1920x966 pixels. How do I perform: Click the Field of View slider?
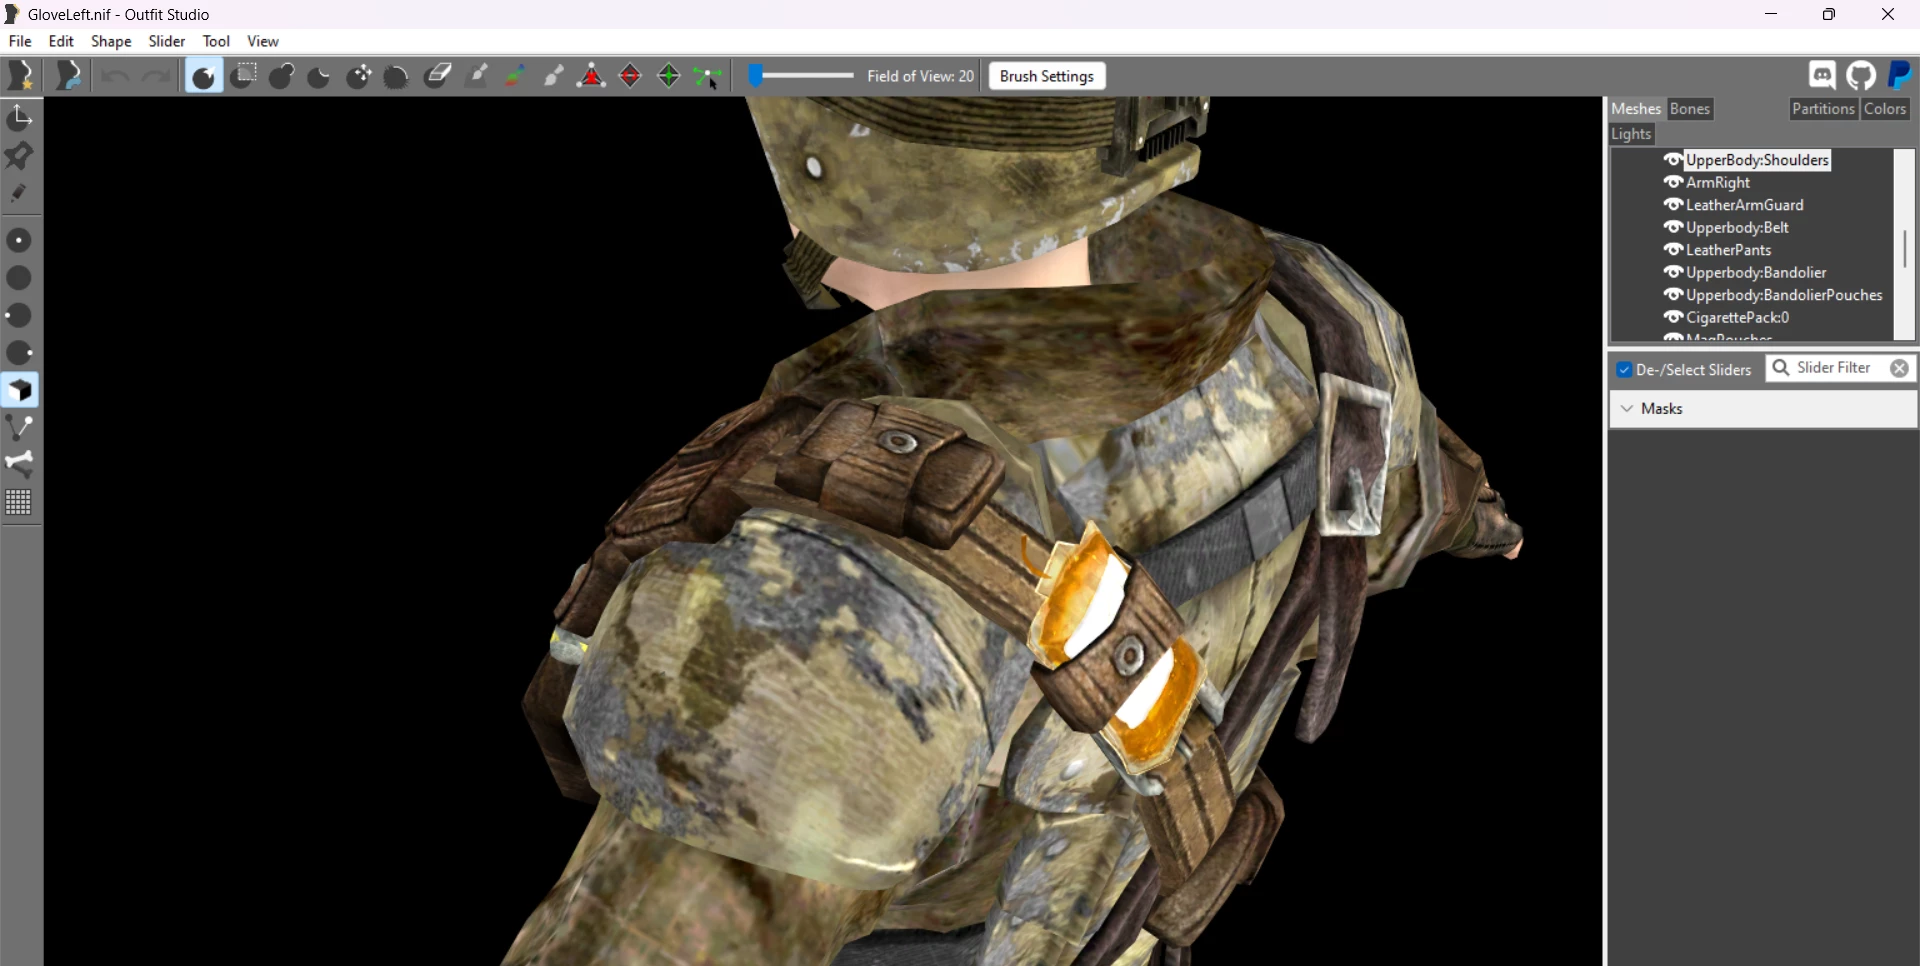pos(802,76)
